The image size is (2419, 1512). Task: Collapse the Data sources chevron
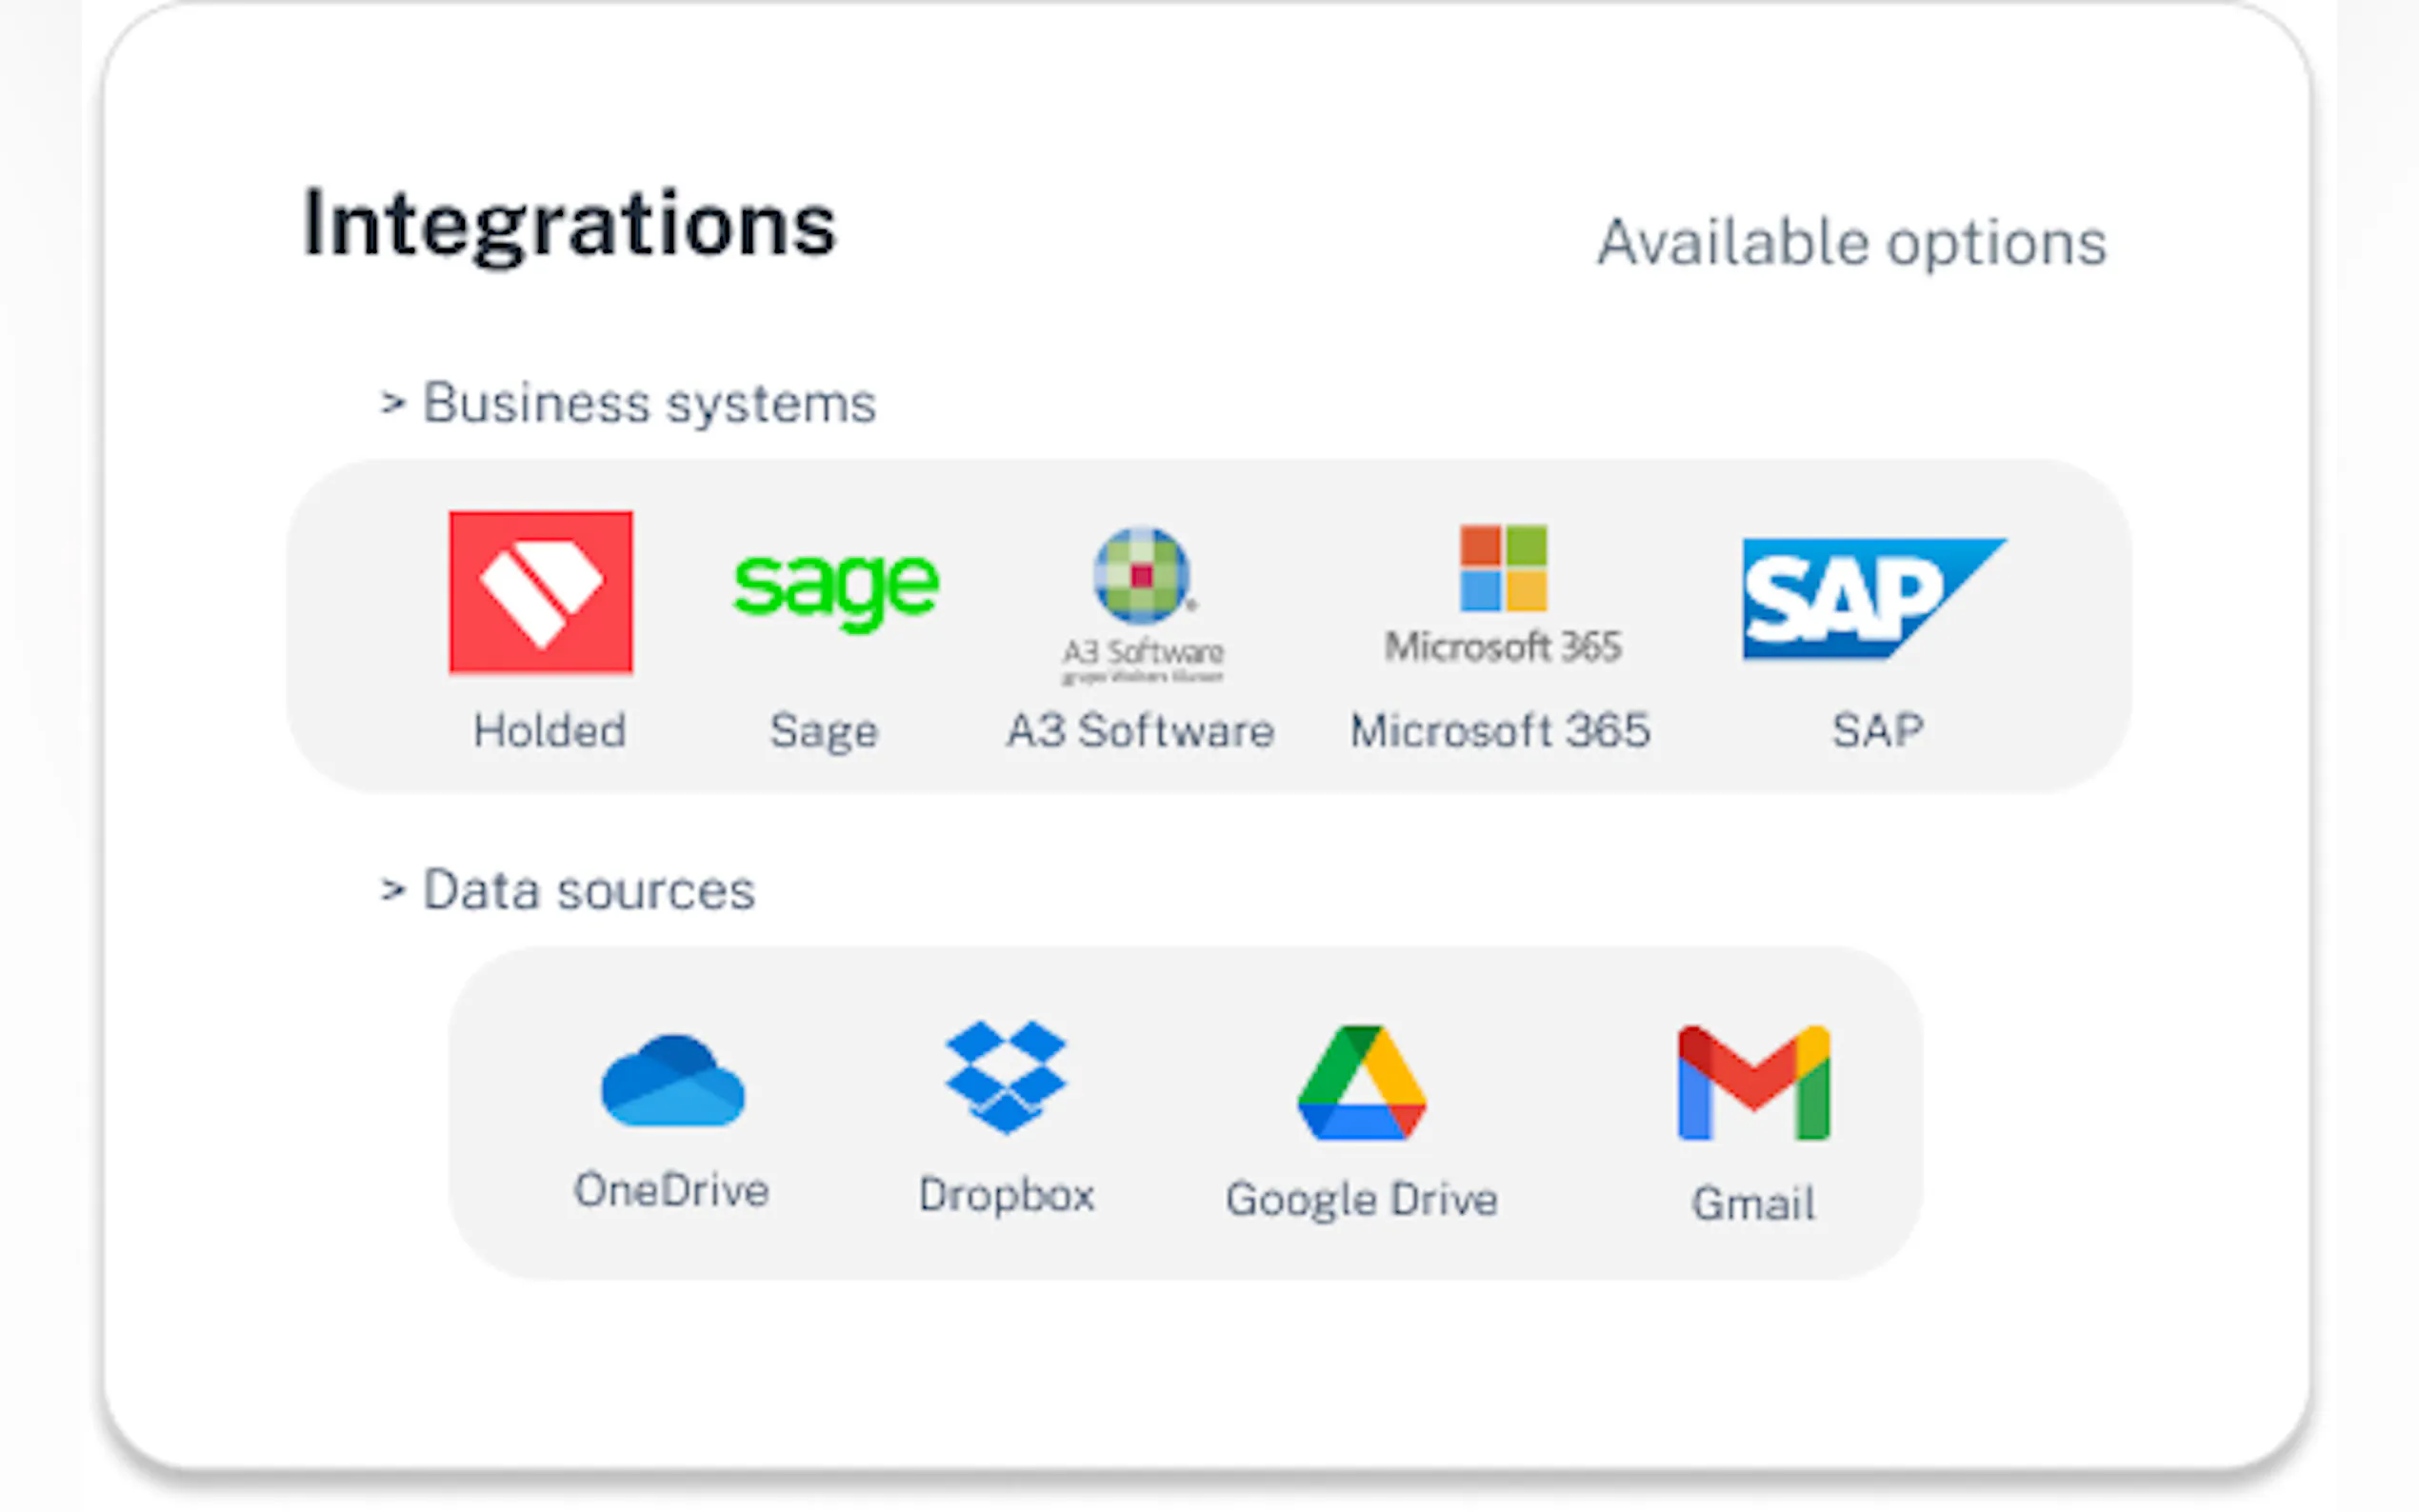393,890
